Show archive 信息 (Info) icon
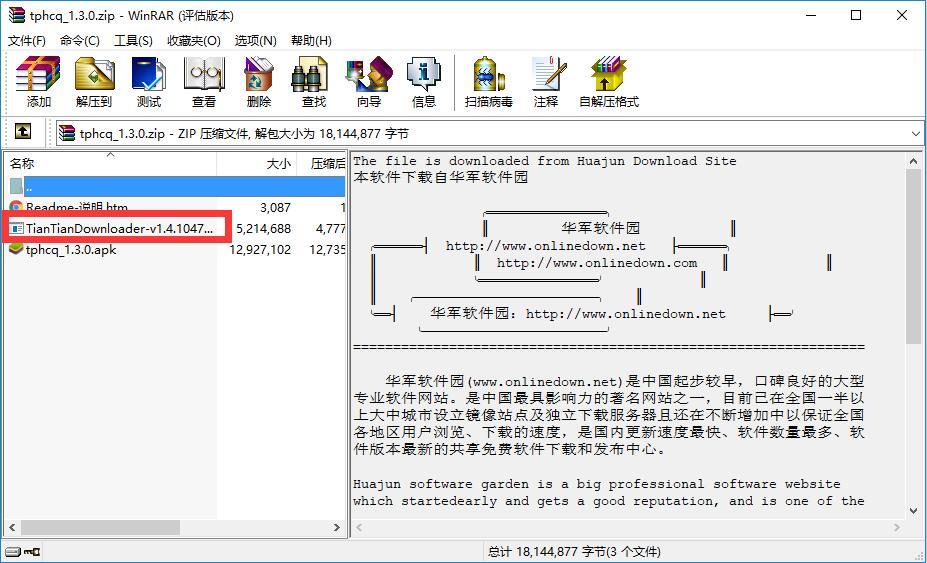The height and width of the screenshot is (563, 927). (423, 74)
